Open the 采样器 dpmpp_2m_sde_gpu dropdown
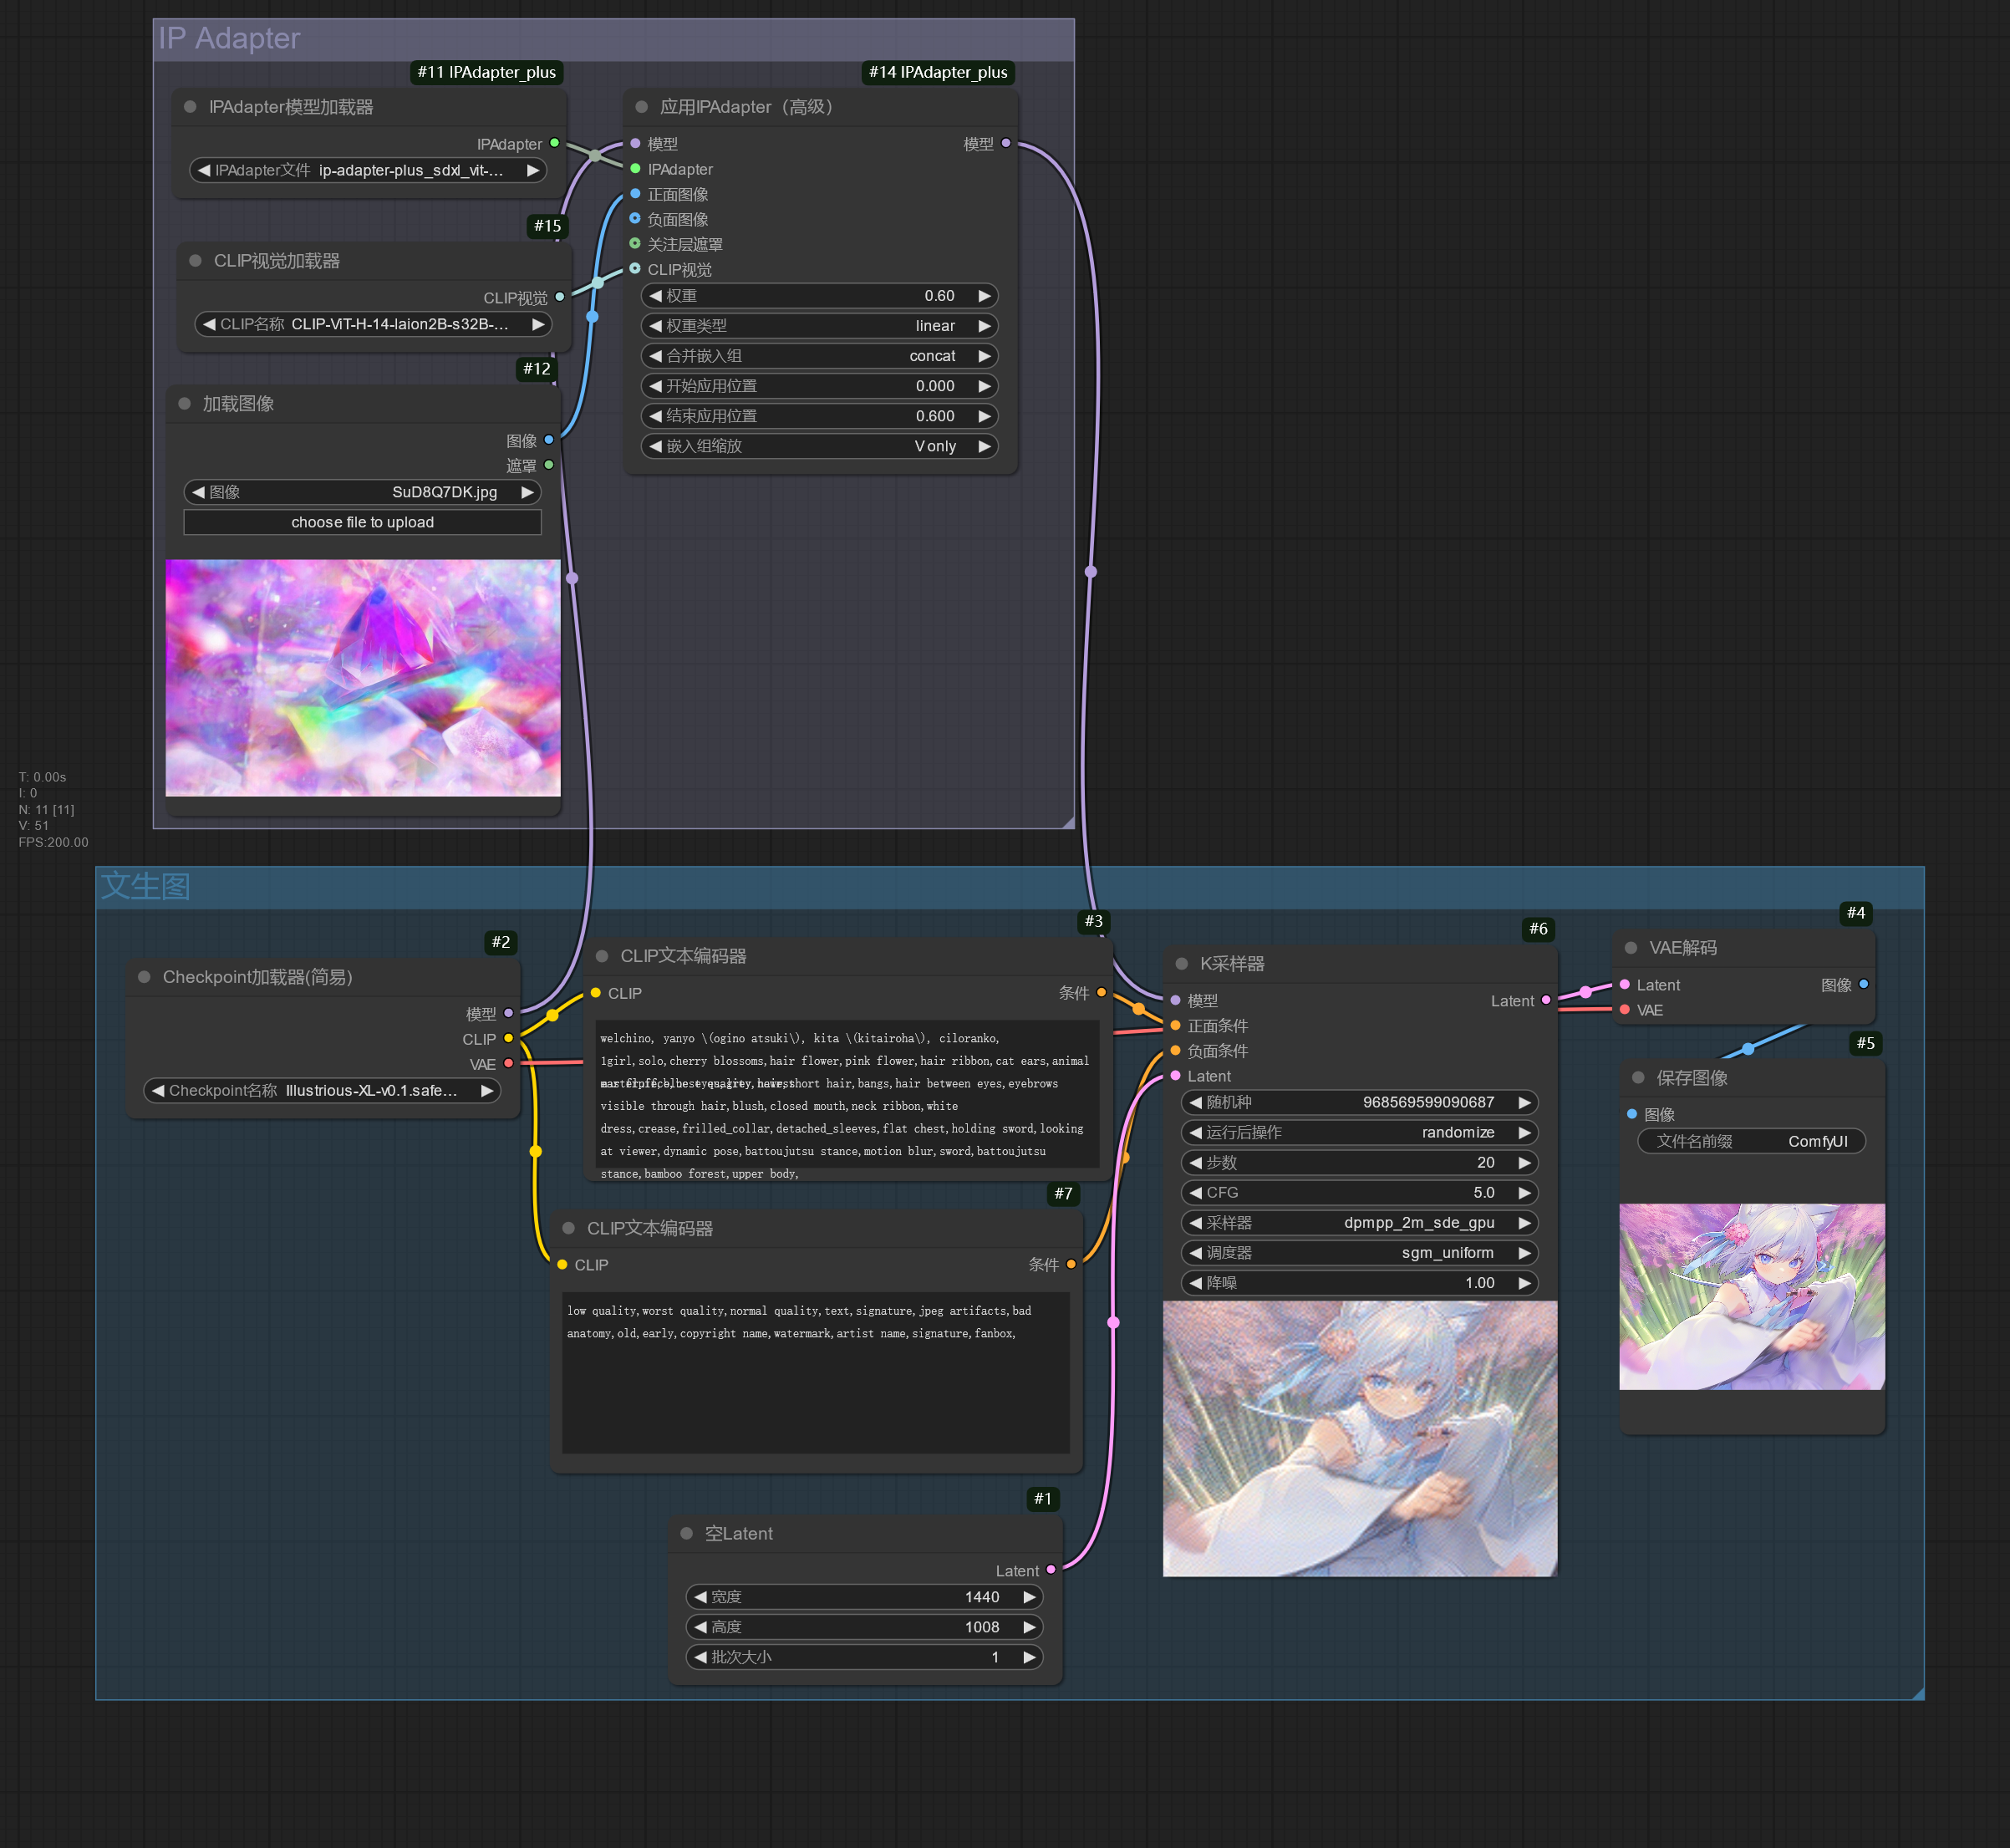Image resolution: width=2010 pixels, height=1848 pixels. [1359, 1222]
